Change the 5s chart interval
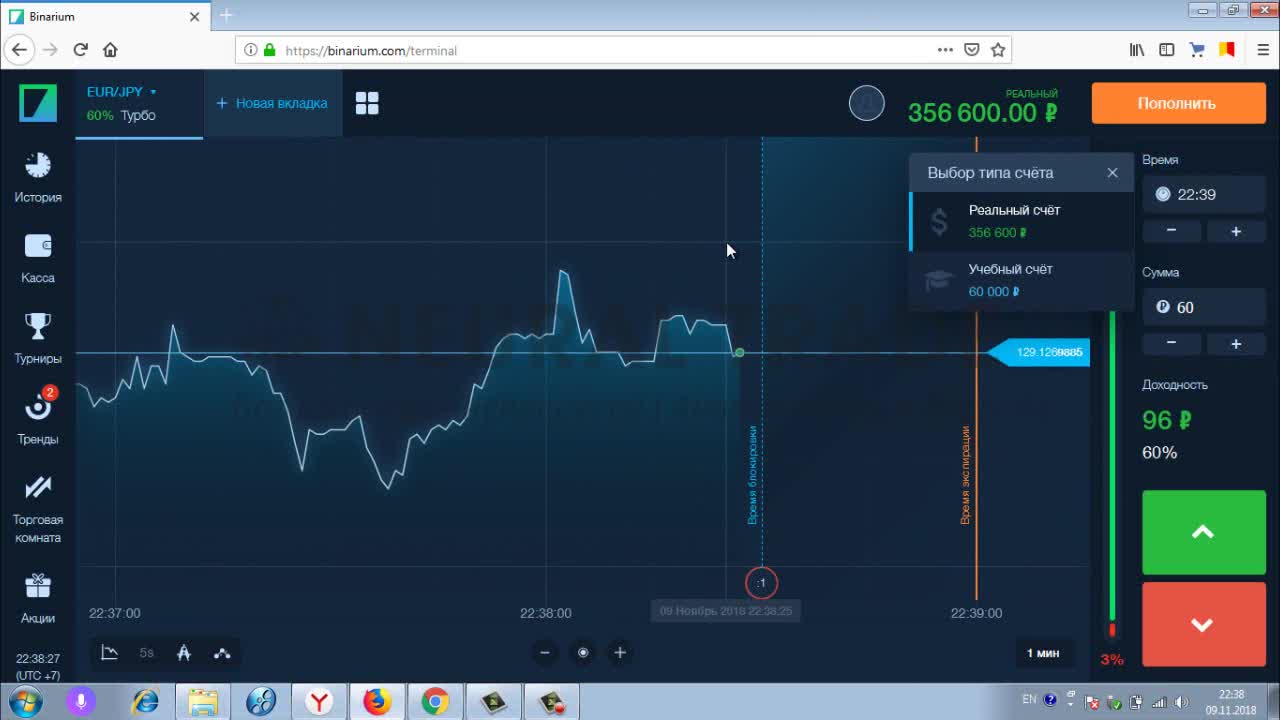 tap(147, 653)
